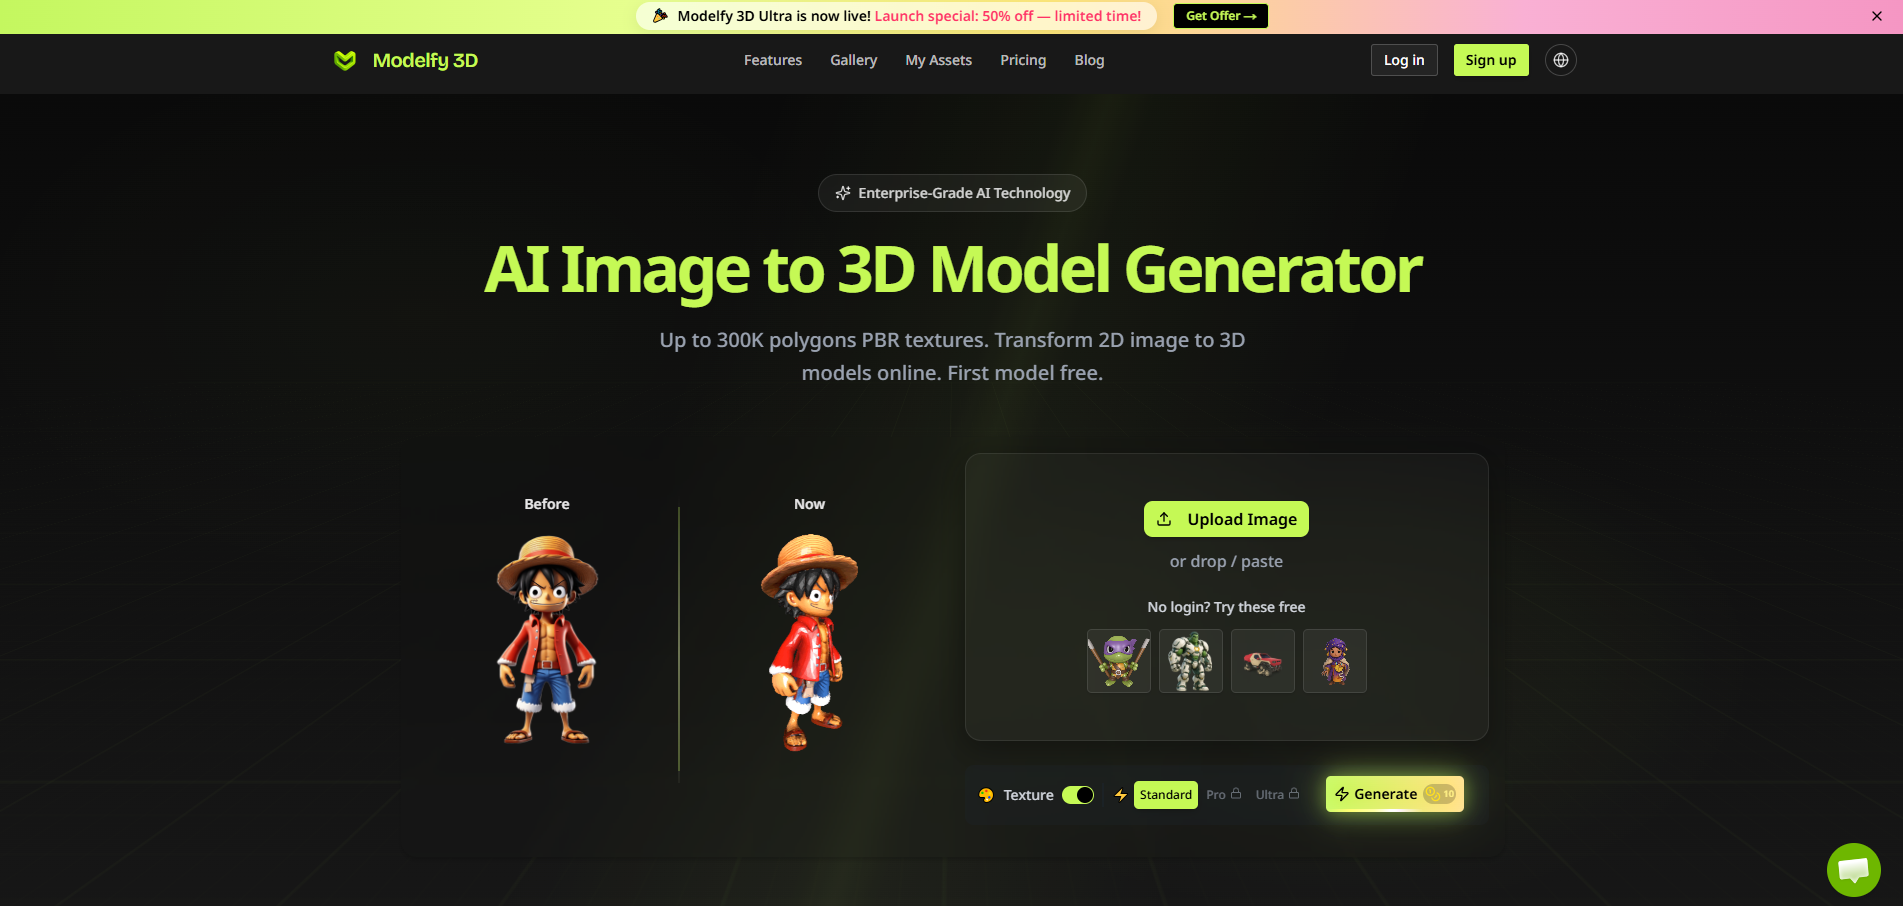The width and height of the screenshot is (1903, 906).
Task: Click the color palette icon beside Texture
Action: point(984,794)
